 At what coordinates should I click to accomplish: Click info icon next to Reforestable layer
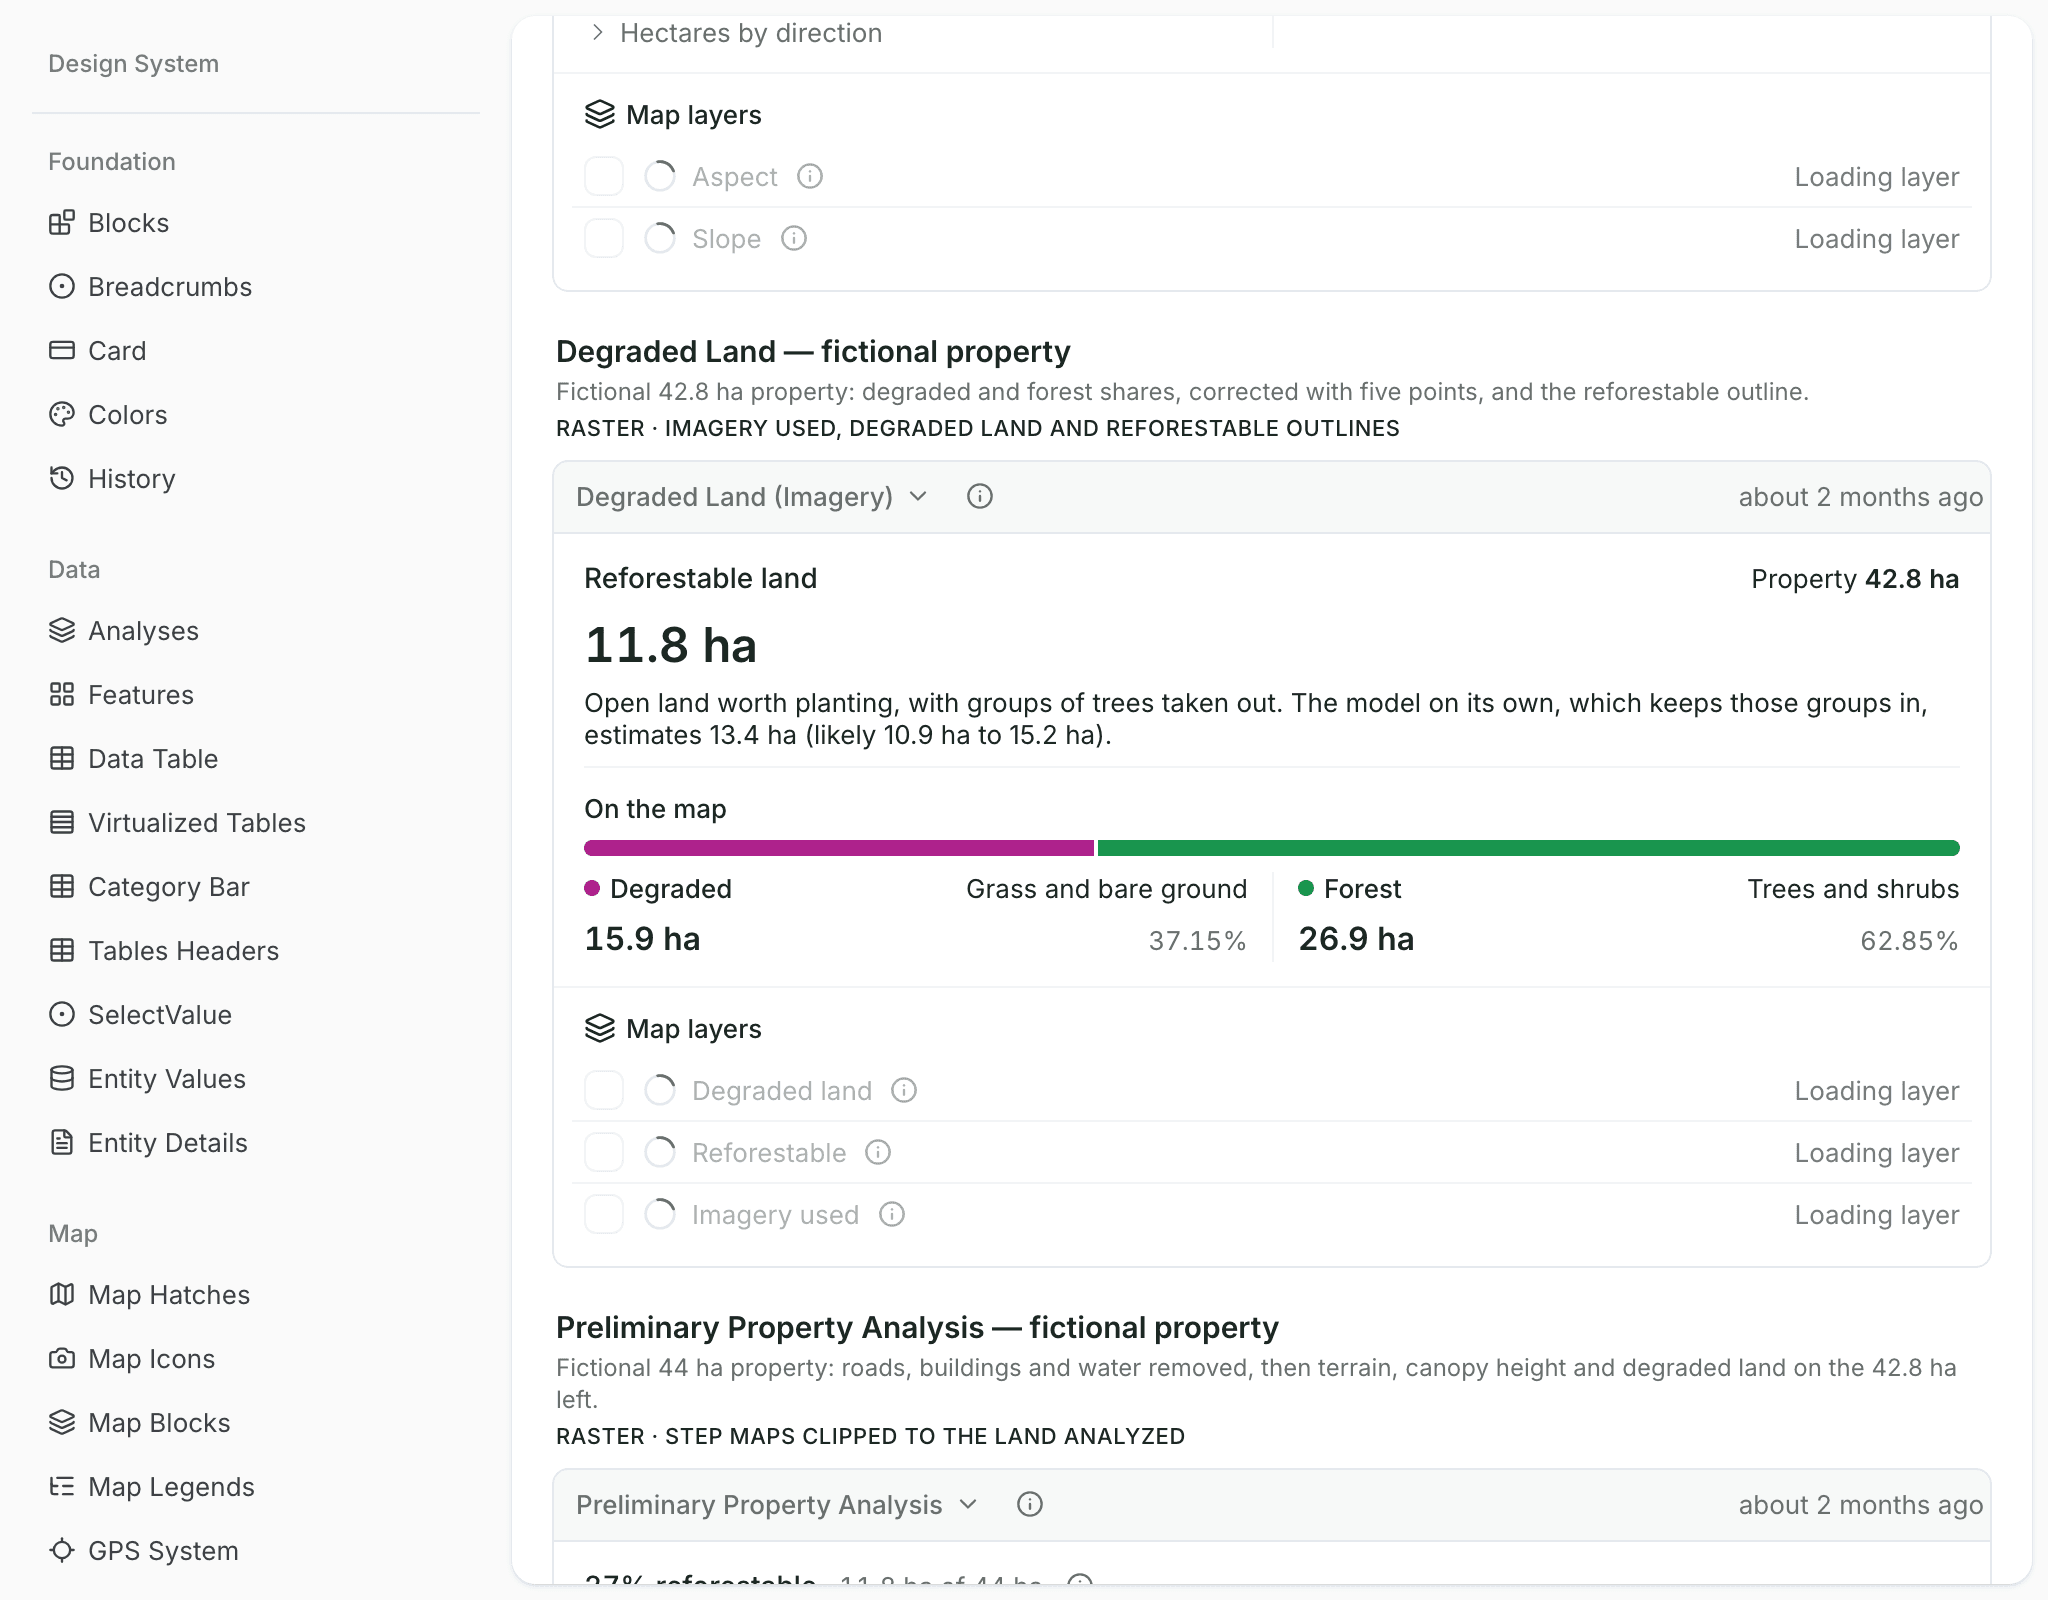tap(878, 1153)
